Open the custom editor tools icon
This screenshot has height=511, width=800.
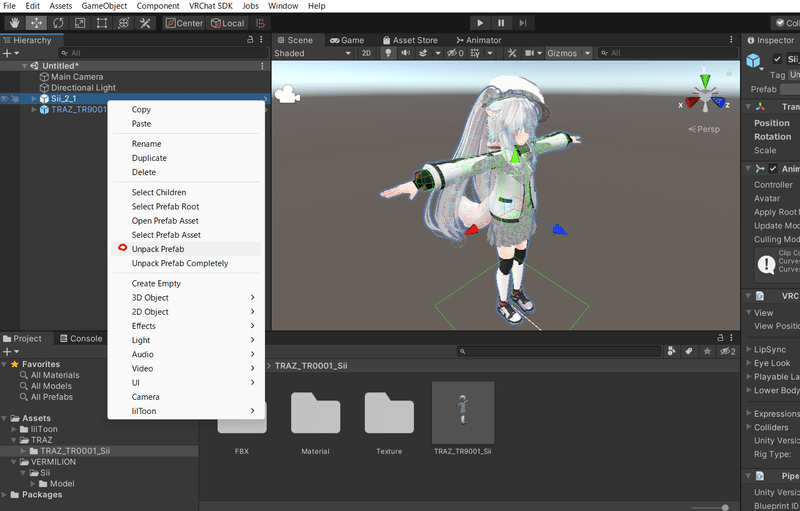pos(145,23)
